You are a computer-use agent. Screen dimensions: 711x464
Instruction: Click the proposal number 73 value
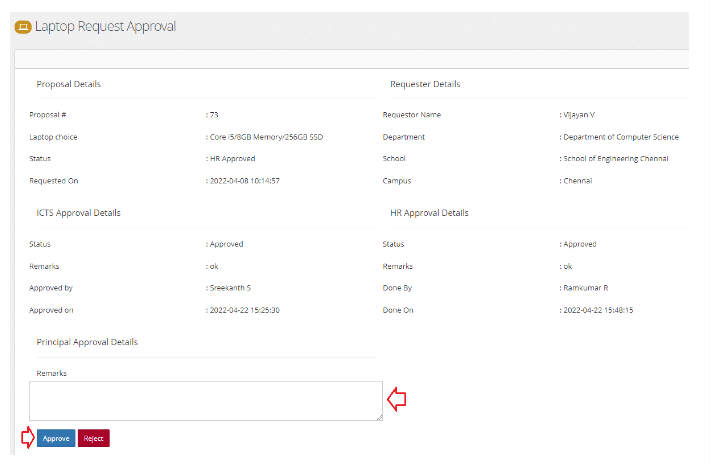click(214, 115)
